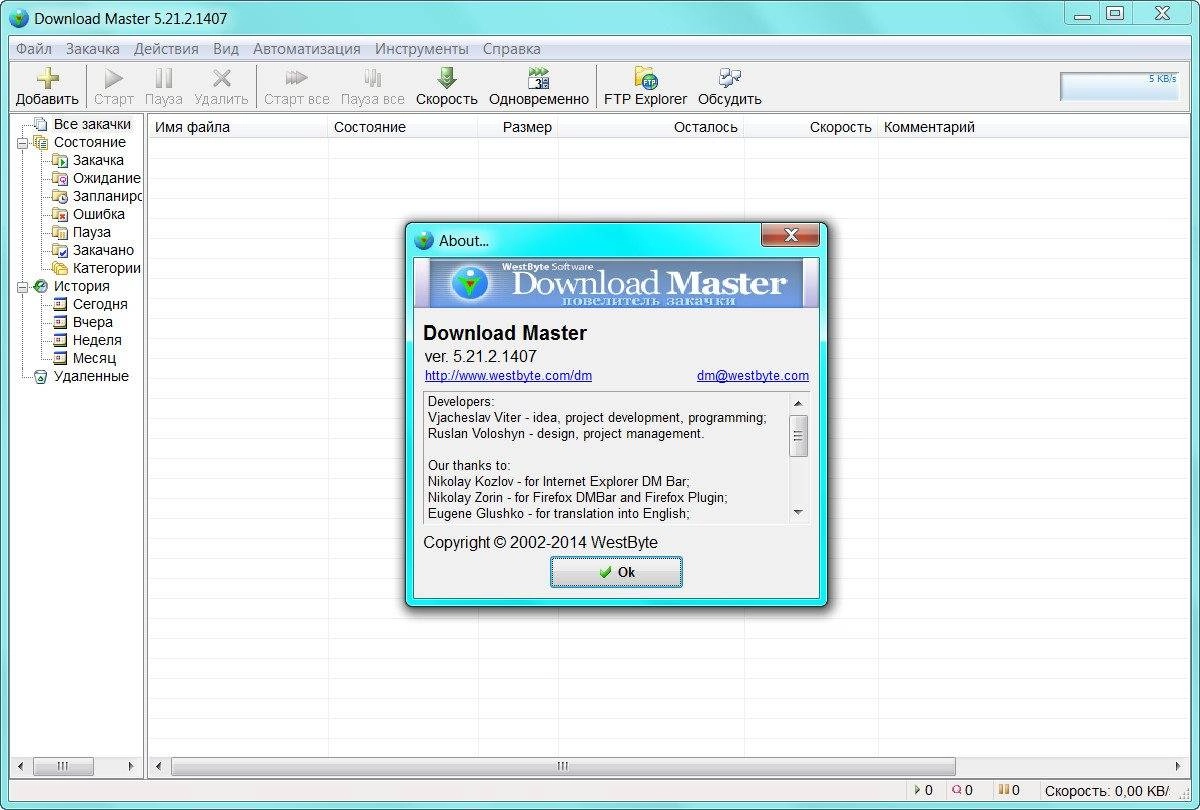Click the Добавить (Add) toolbar icon
This screenshot has width=1200, height=810.
(47, 87)
